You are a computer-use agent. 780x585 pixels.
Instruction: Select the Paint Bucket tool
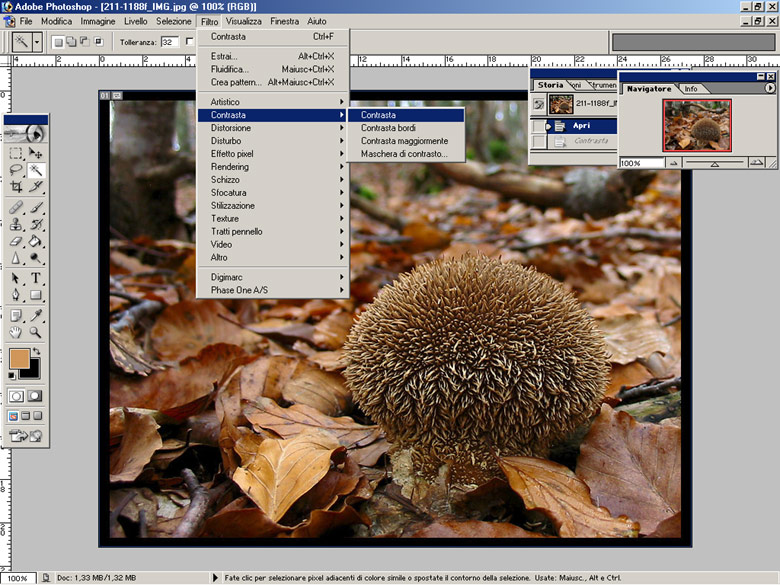[x=36, y=241]
